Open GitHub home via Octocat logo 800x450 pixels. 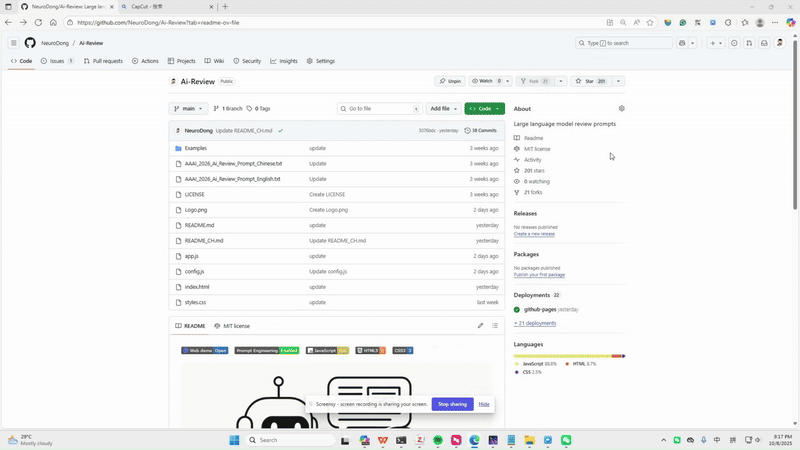30,43
